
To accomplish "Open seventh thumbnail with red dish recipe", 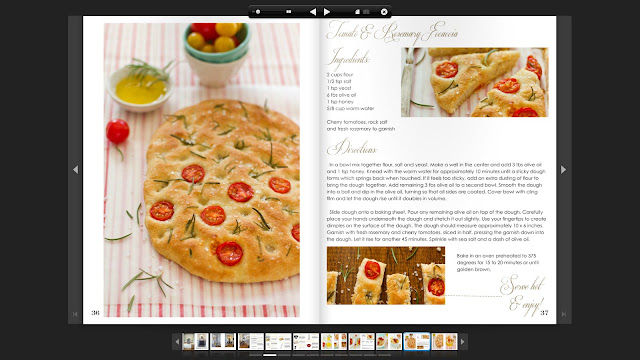I will pyautogui.click(x=362, y=341).
